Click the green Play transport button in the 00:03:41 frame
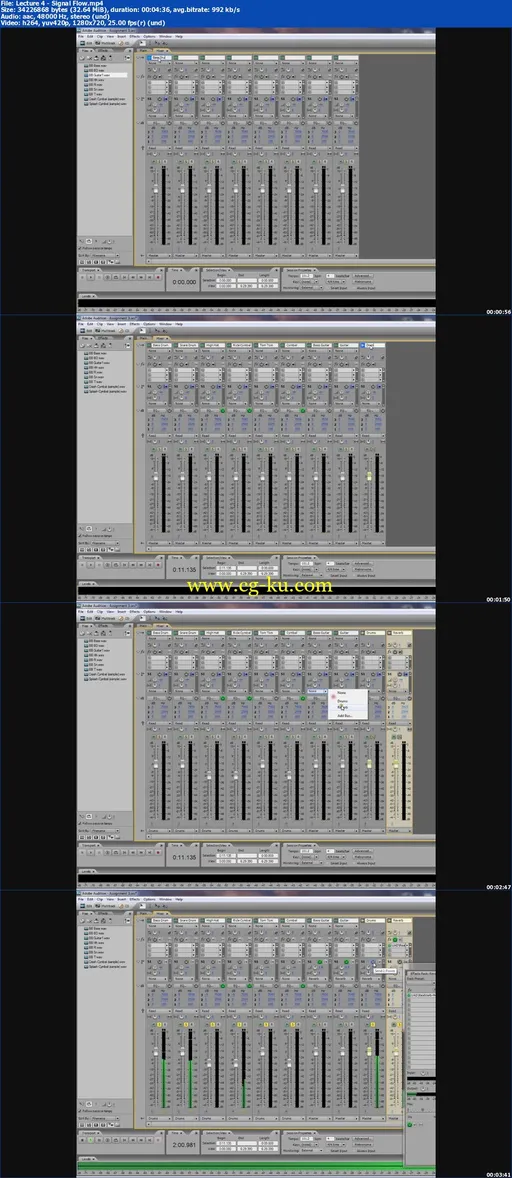The height and width of the screenshot is (1178, 512). [91, 1140]
